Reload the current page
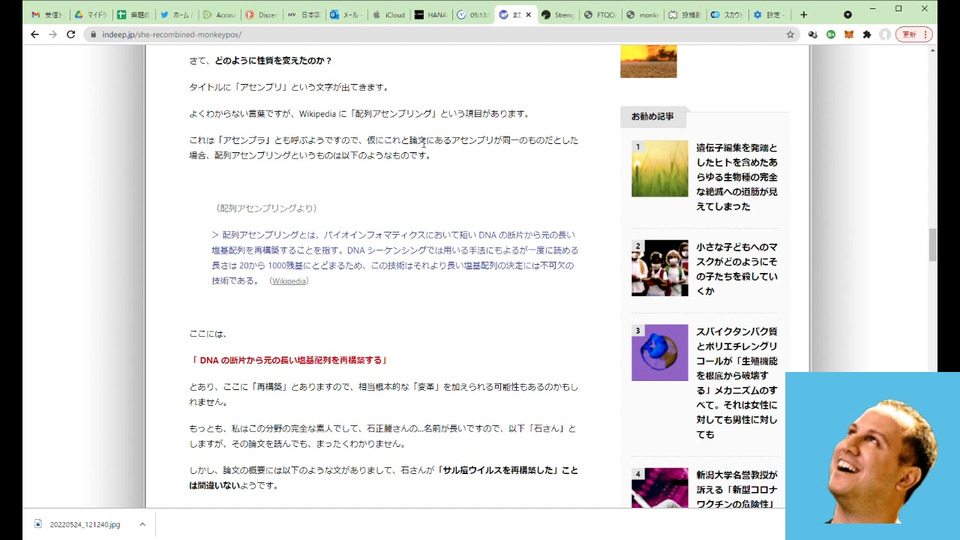Screen dimensions: 960x540 [71, 34]
